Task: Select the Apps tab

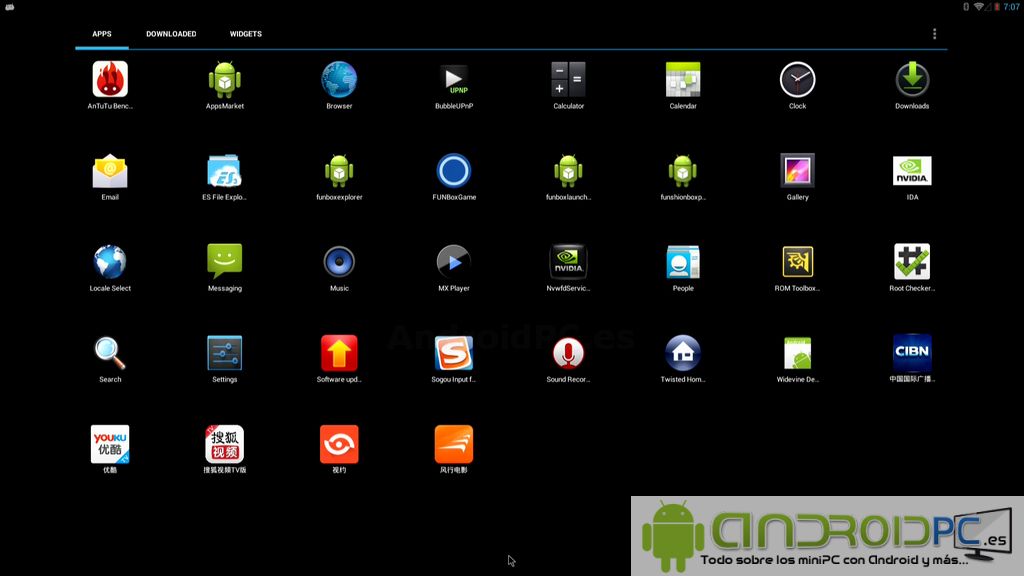Action: click(102, 34)
